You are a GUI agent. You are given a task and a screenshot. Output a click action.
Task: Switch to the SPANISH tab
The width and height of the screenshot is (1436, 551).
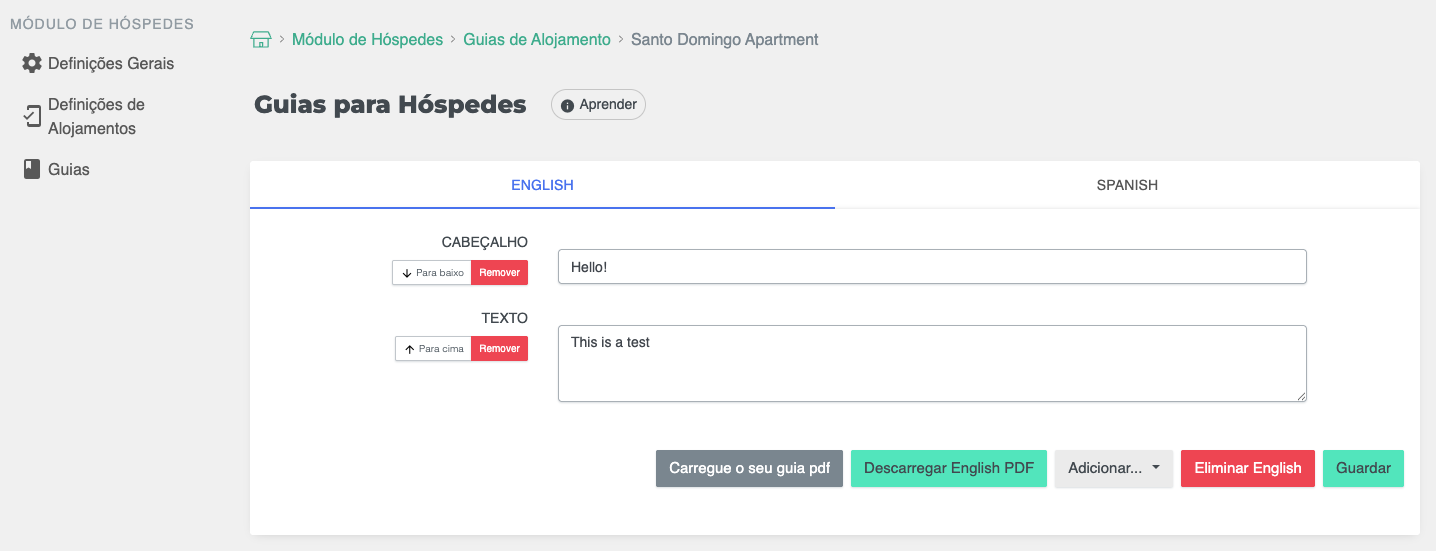[1126, 185]
